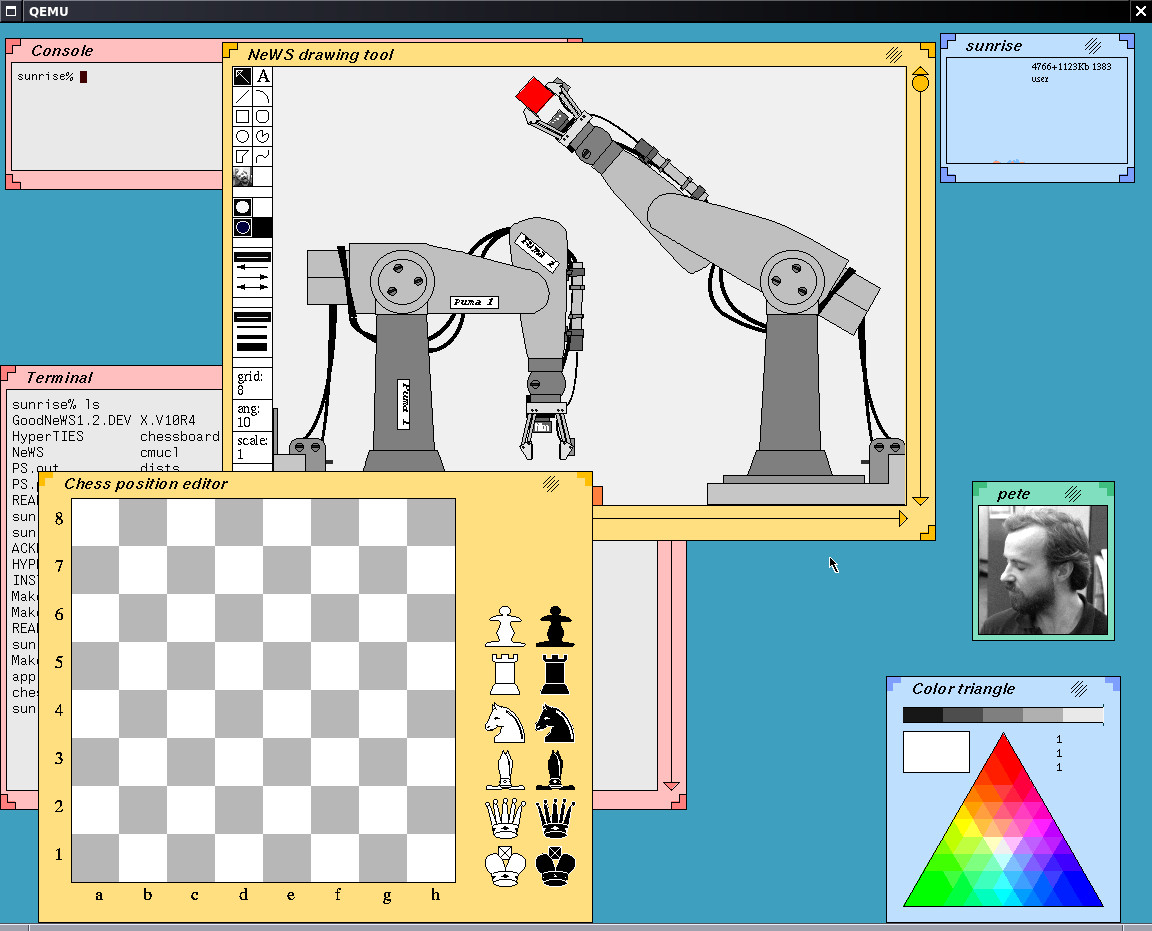The image size is (1152, 931).
Task: Click the grid value input field
Action: [251, 388]
